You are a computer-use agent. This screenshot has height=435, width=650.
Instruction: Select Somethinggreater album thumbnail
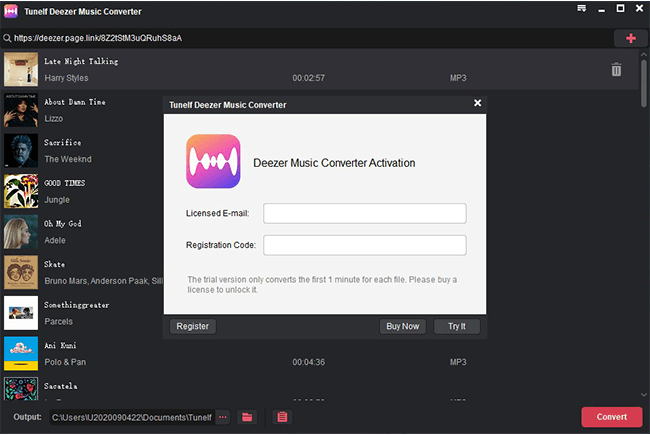21,313
